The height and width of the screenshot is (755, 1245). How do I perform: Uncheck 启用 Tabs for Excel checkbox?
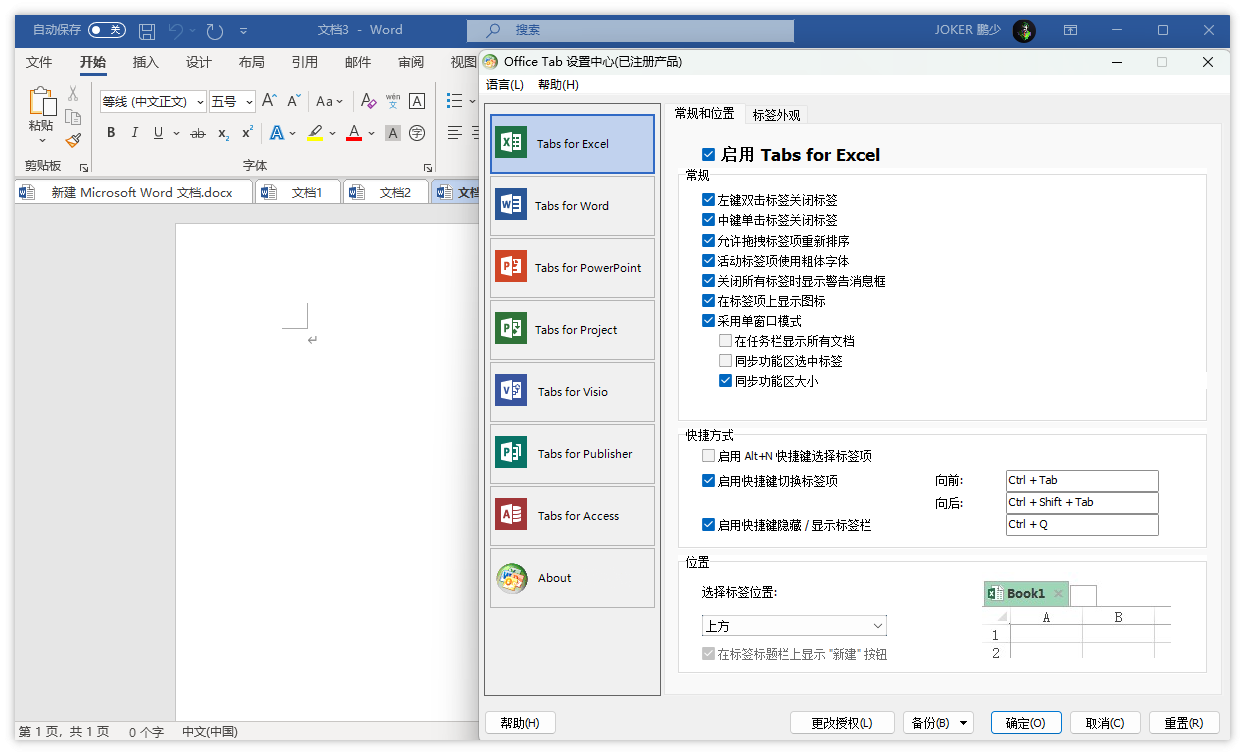click(x=708, y=155)
